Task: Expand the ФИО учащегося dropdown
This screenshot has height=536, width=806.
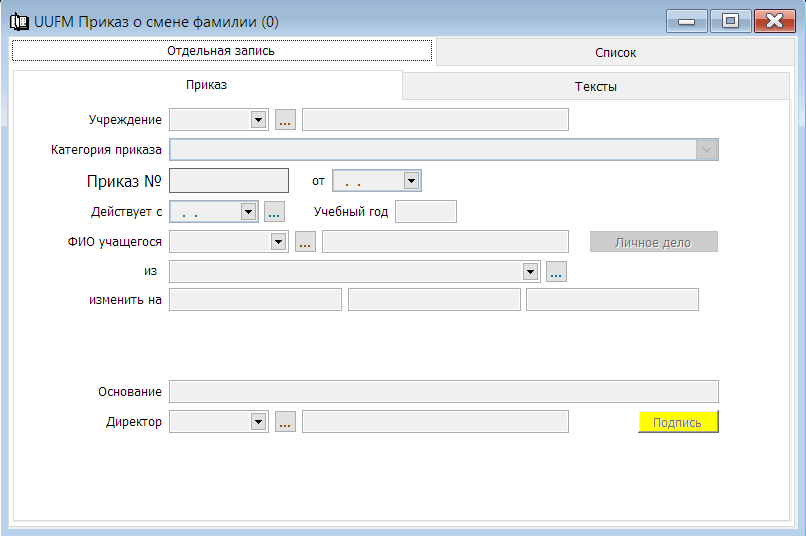Action: coord(278,242)
